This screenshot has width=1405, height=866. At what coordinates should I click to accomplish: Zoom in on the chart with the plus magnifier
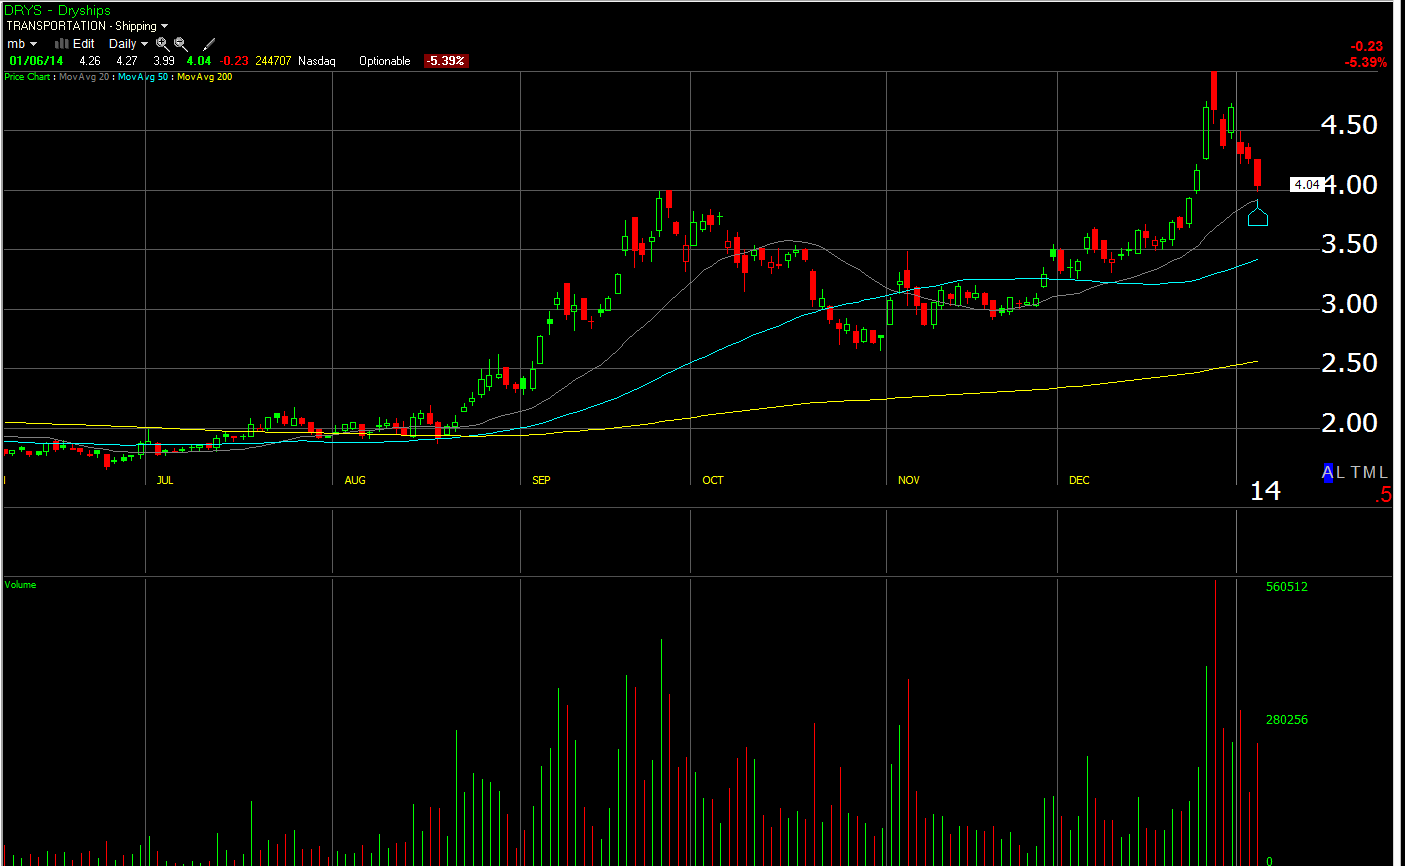click(x=162, y=44)
